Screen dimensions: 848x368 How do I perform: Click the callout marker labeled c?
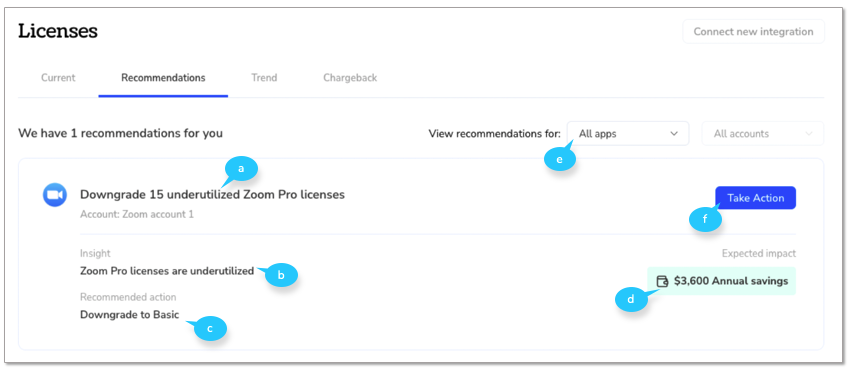210,328
